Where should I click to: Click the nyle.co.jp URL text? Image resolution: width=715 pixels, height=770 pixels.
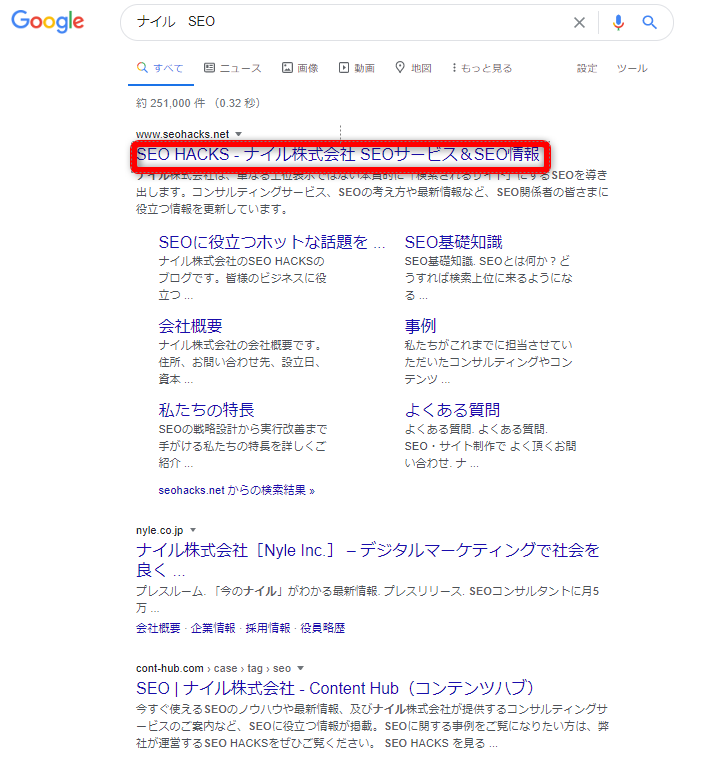tap(159, 530)
